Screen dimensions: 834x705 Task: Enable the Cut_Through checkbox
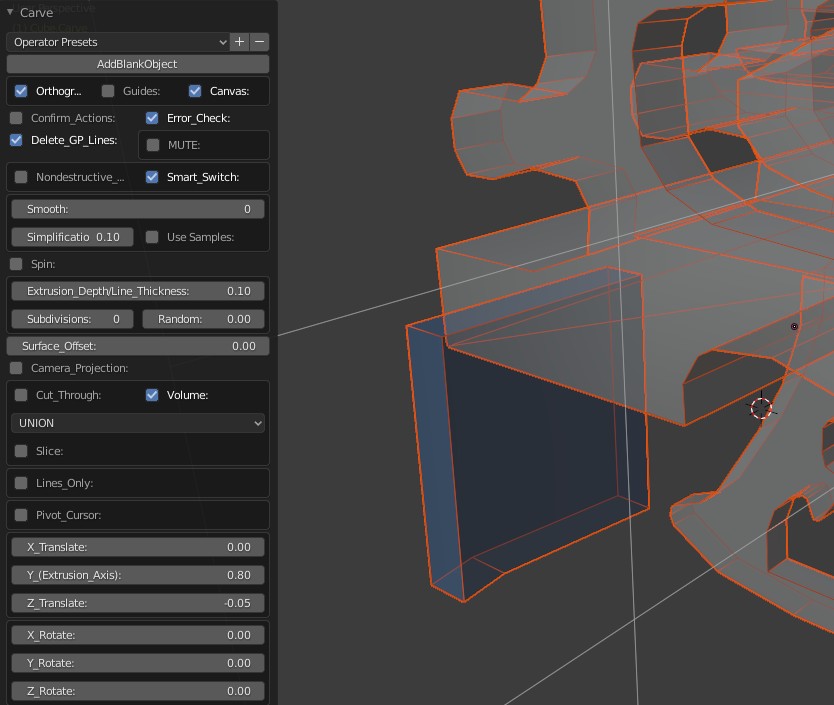point(21,395)
